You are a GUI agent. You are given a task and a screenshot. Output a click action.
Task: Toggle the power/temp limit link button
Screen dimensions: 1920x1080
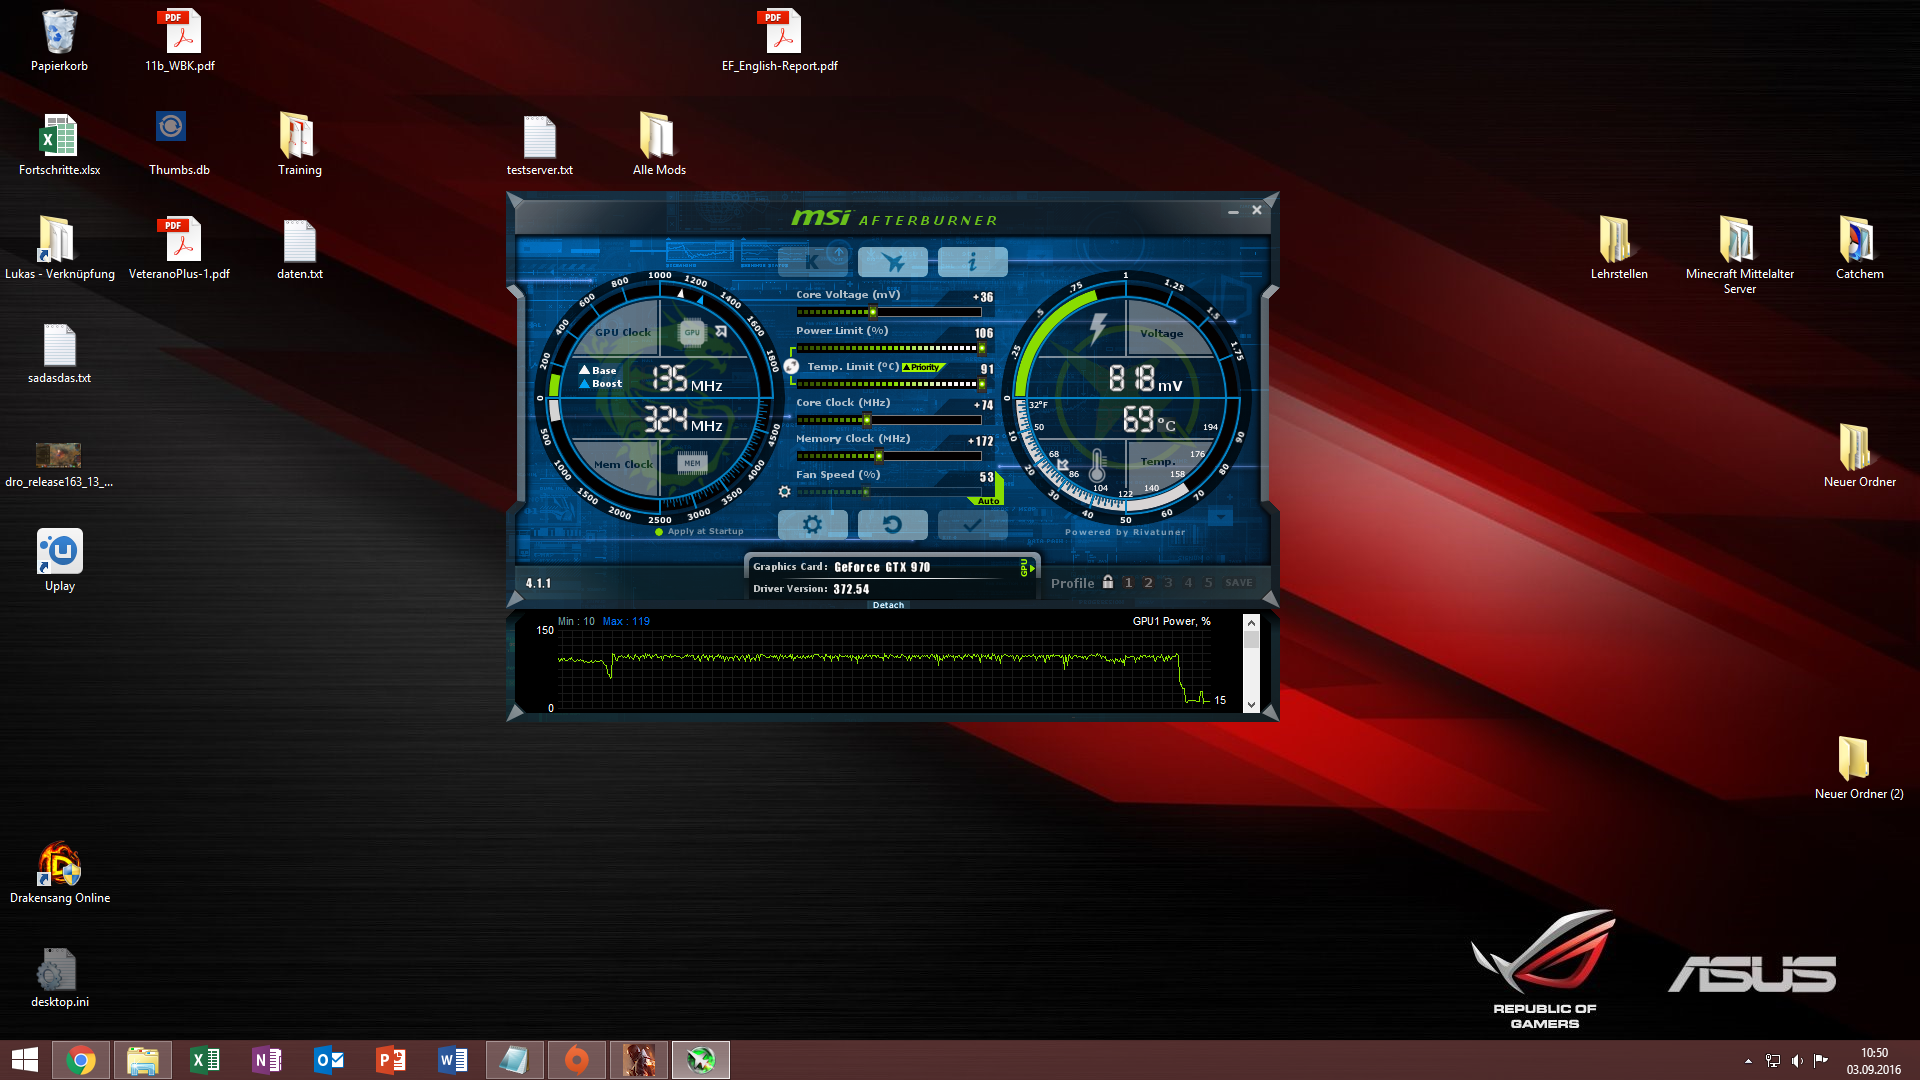point(791,367)
